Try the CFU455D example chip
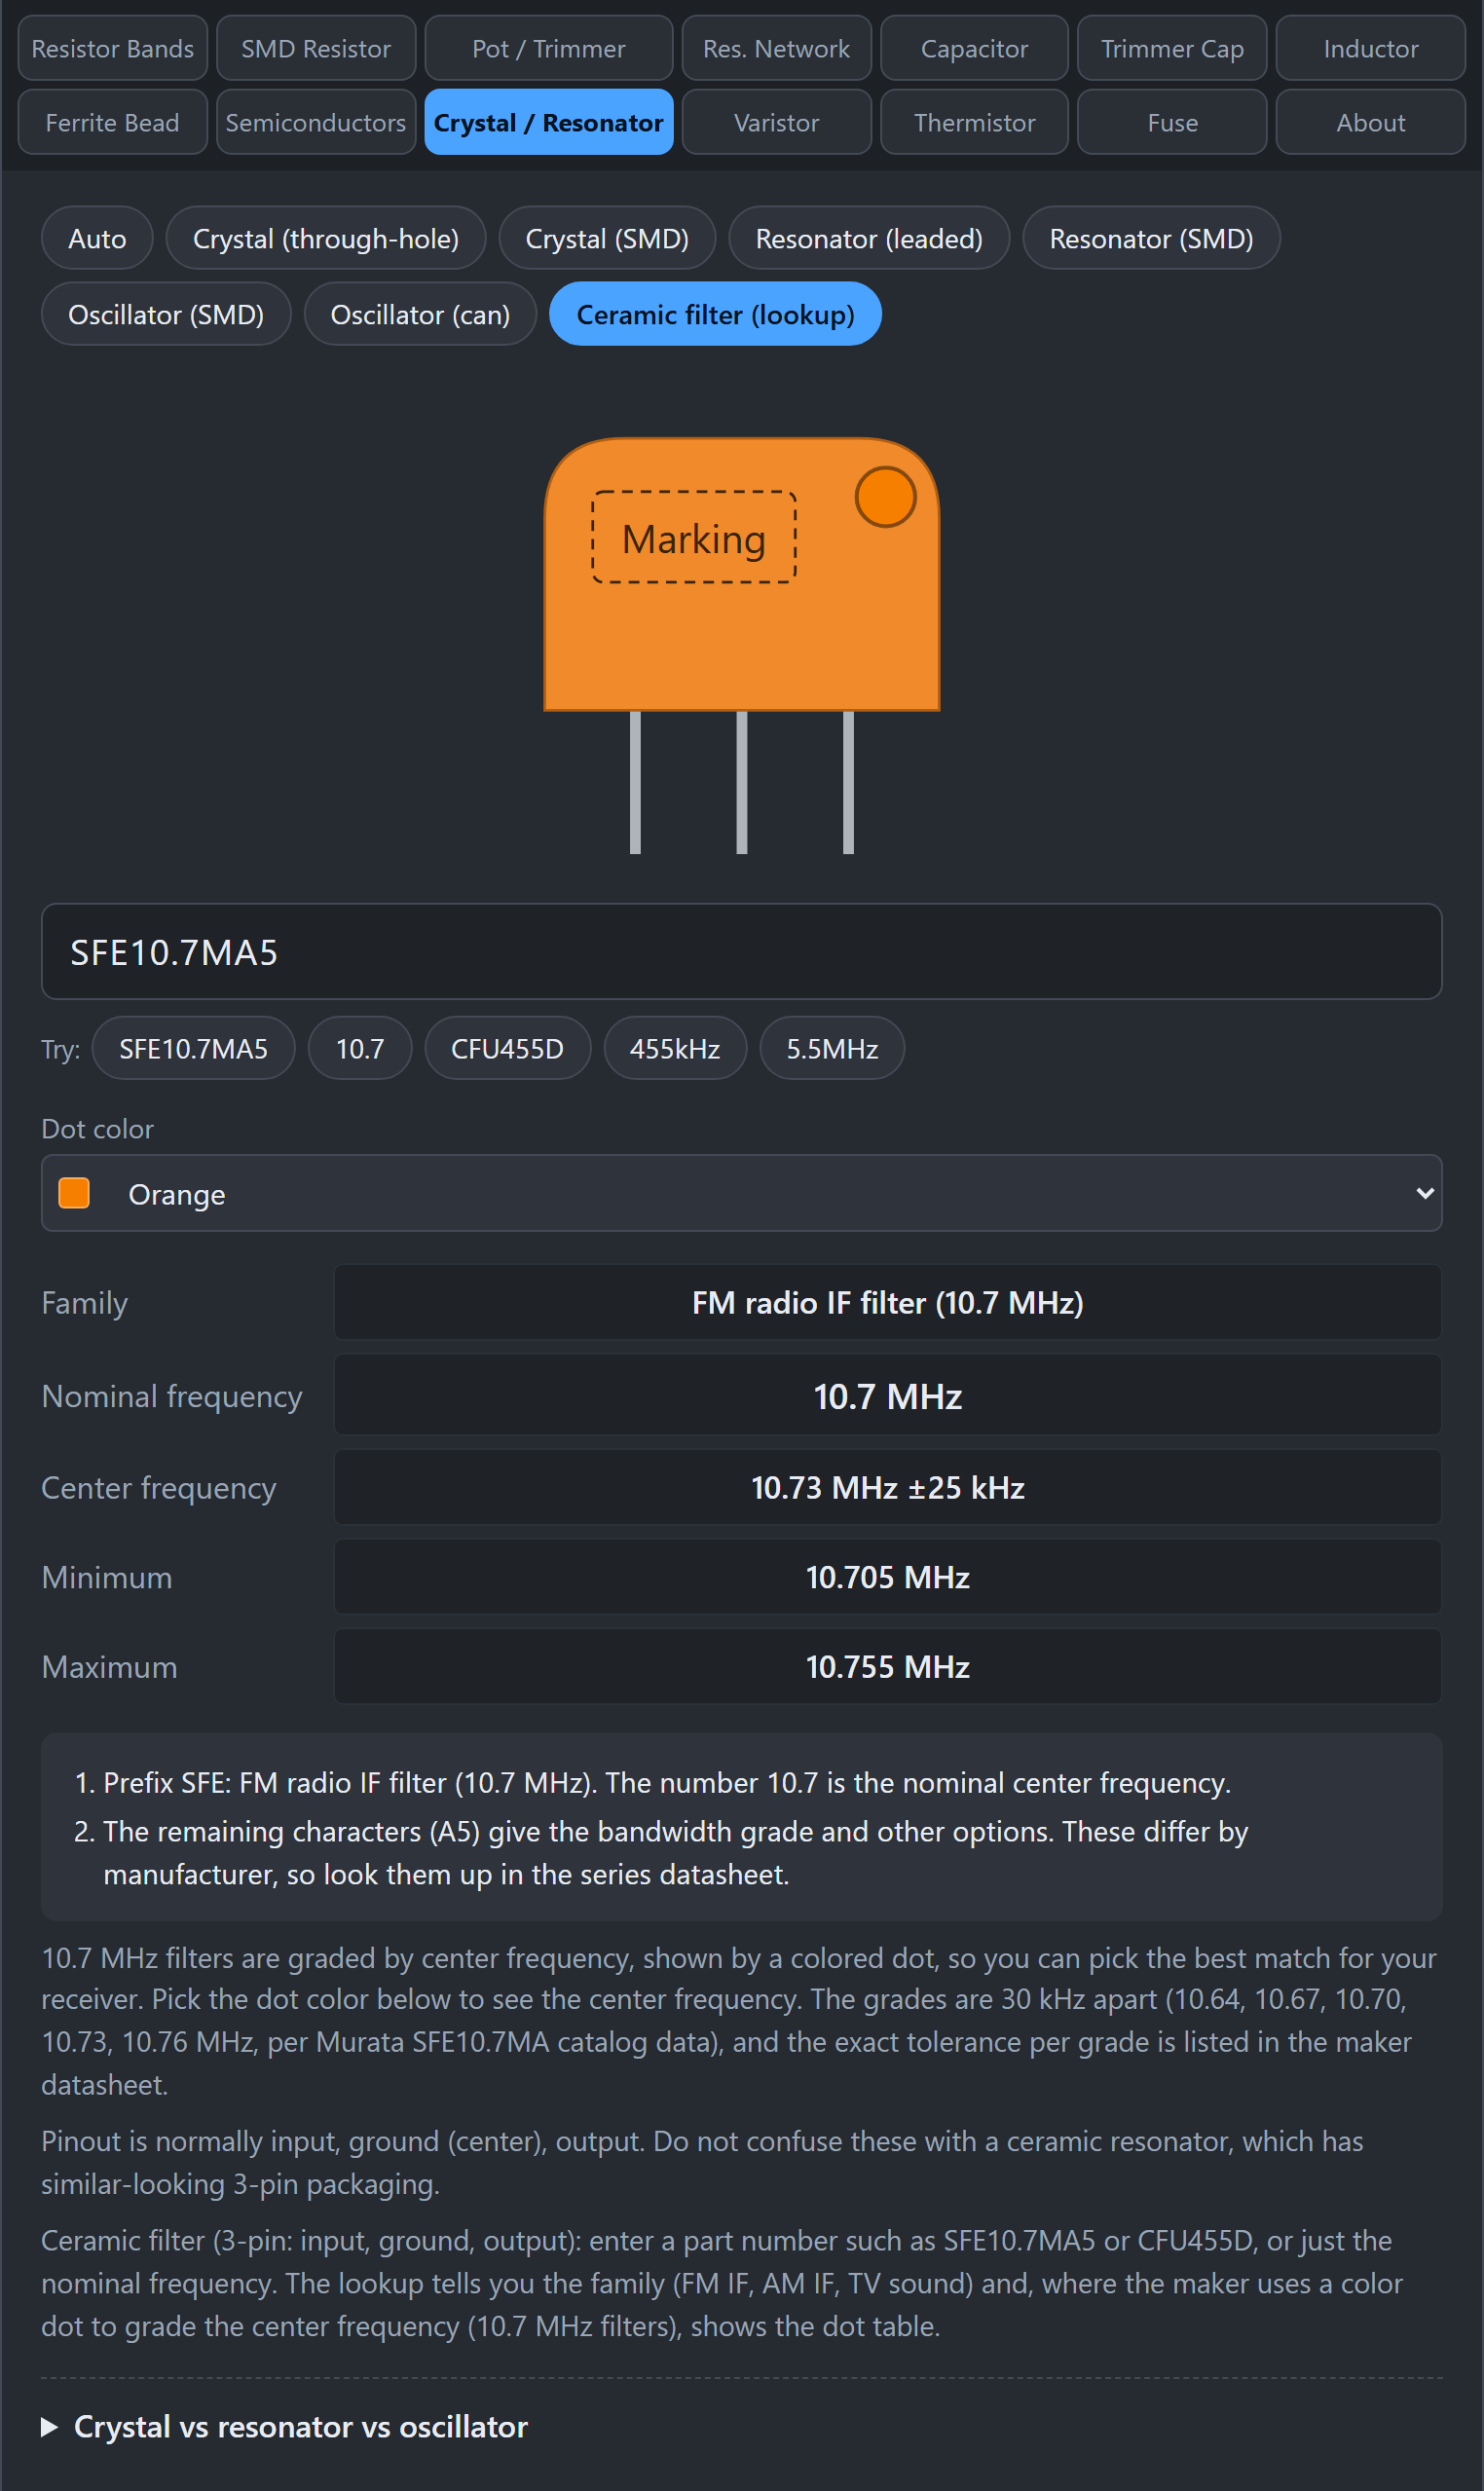Viewport: 1484px width, 2491px height. click(x=507, y=1048)
